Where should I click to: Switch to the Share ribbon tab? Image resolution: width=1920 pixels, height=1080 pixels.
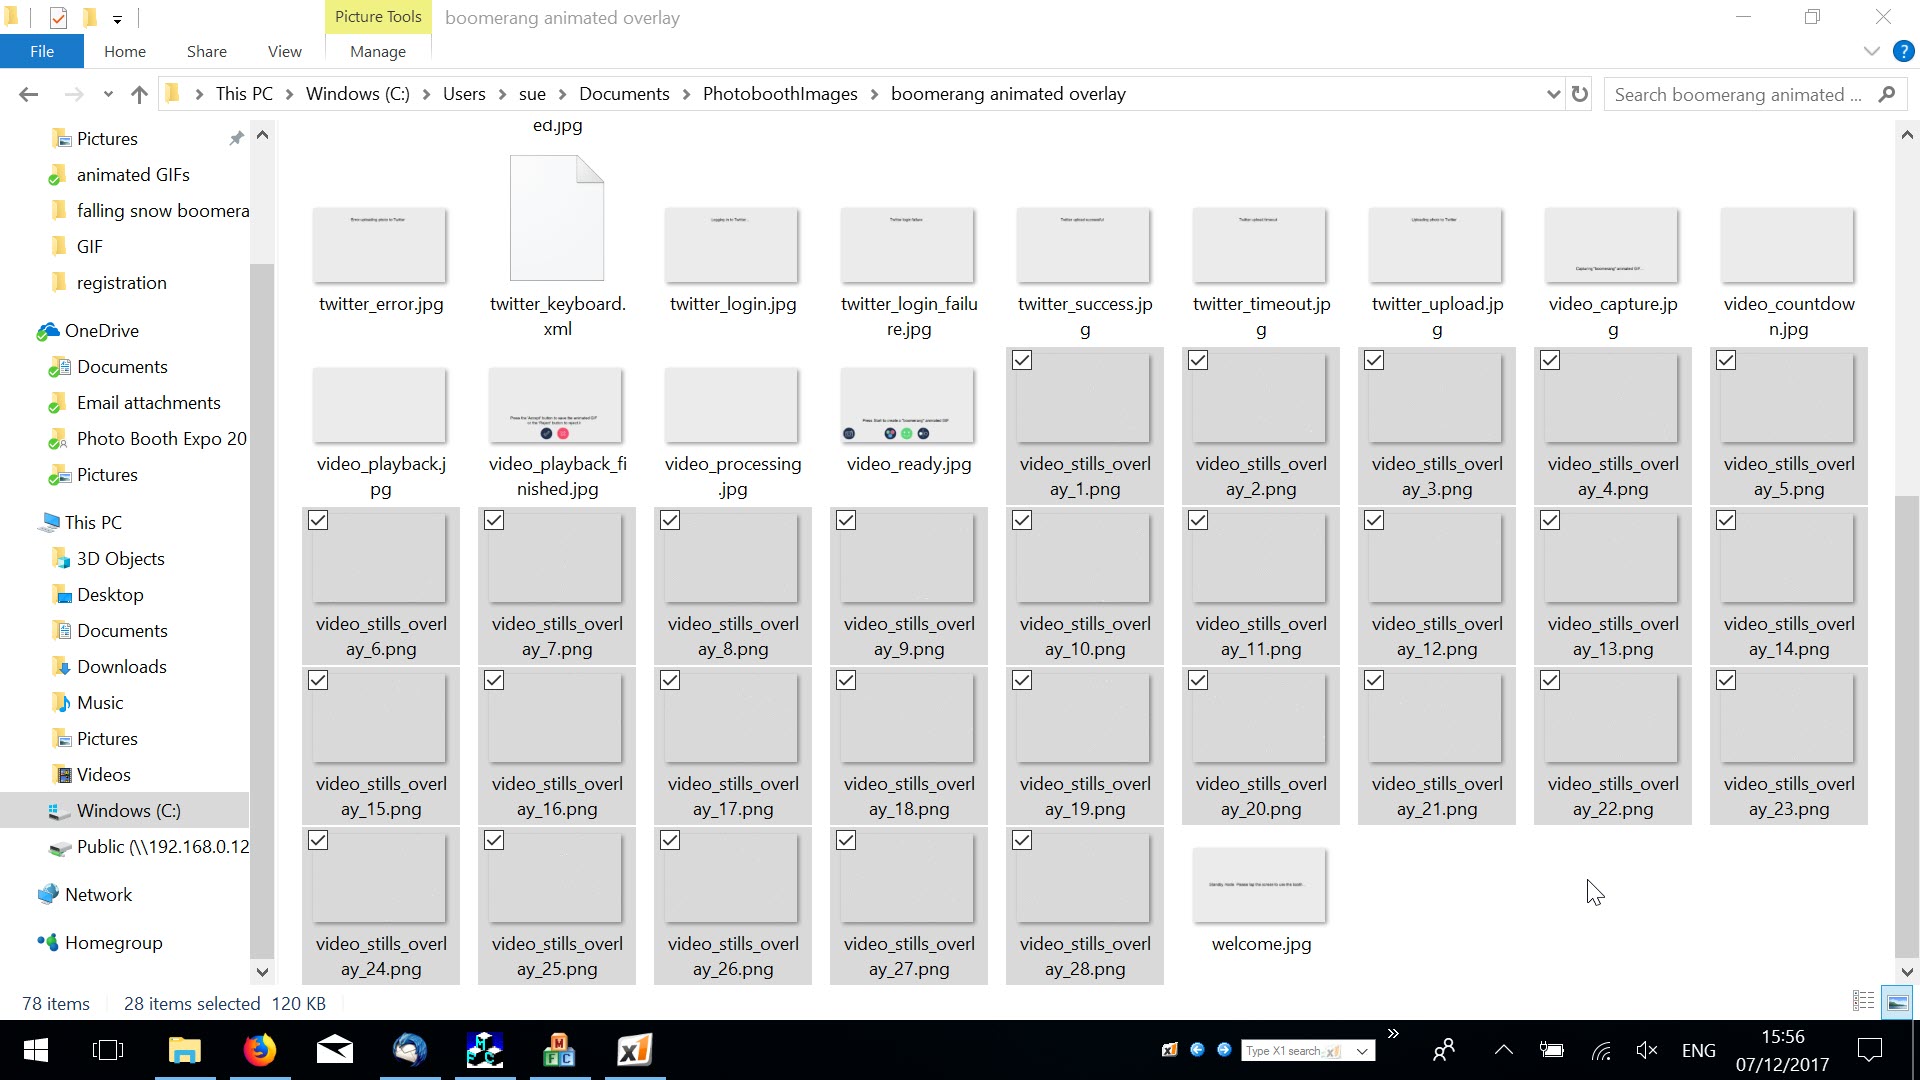206,51
